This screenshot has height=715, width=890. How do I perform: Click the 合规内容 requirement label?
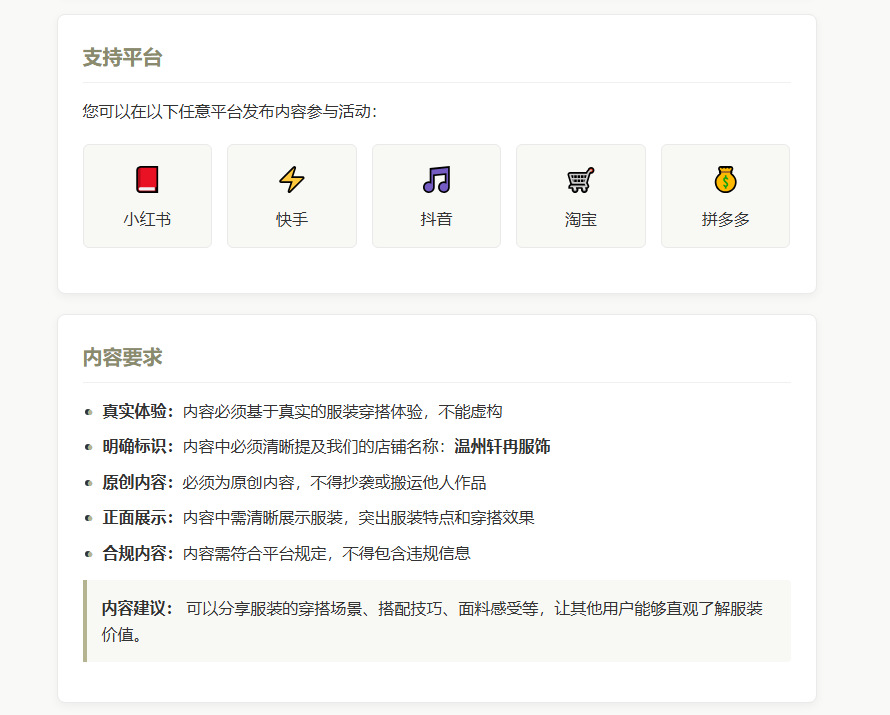click(x=134, y=553)
